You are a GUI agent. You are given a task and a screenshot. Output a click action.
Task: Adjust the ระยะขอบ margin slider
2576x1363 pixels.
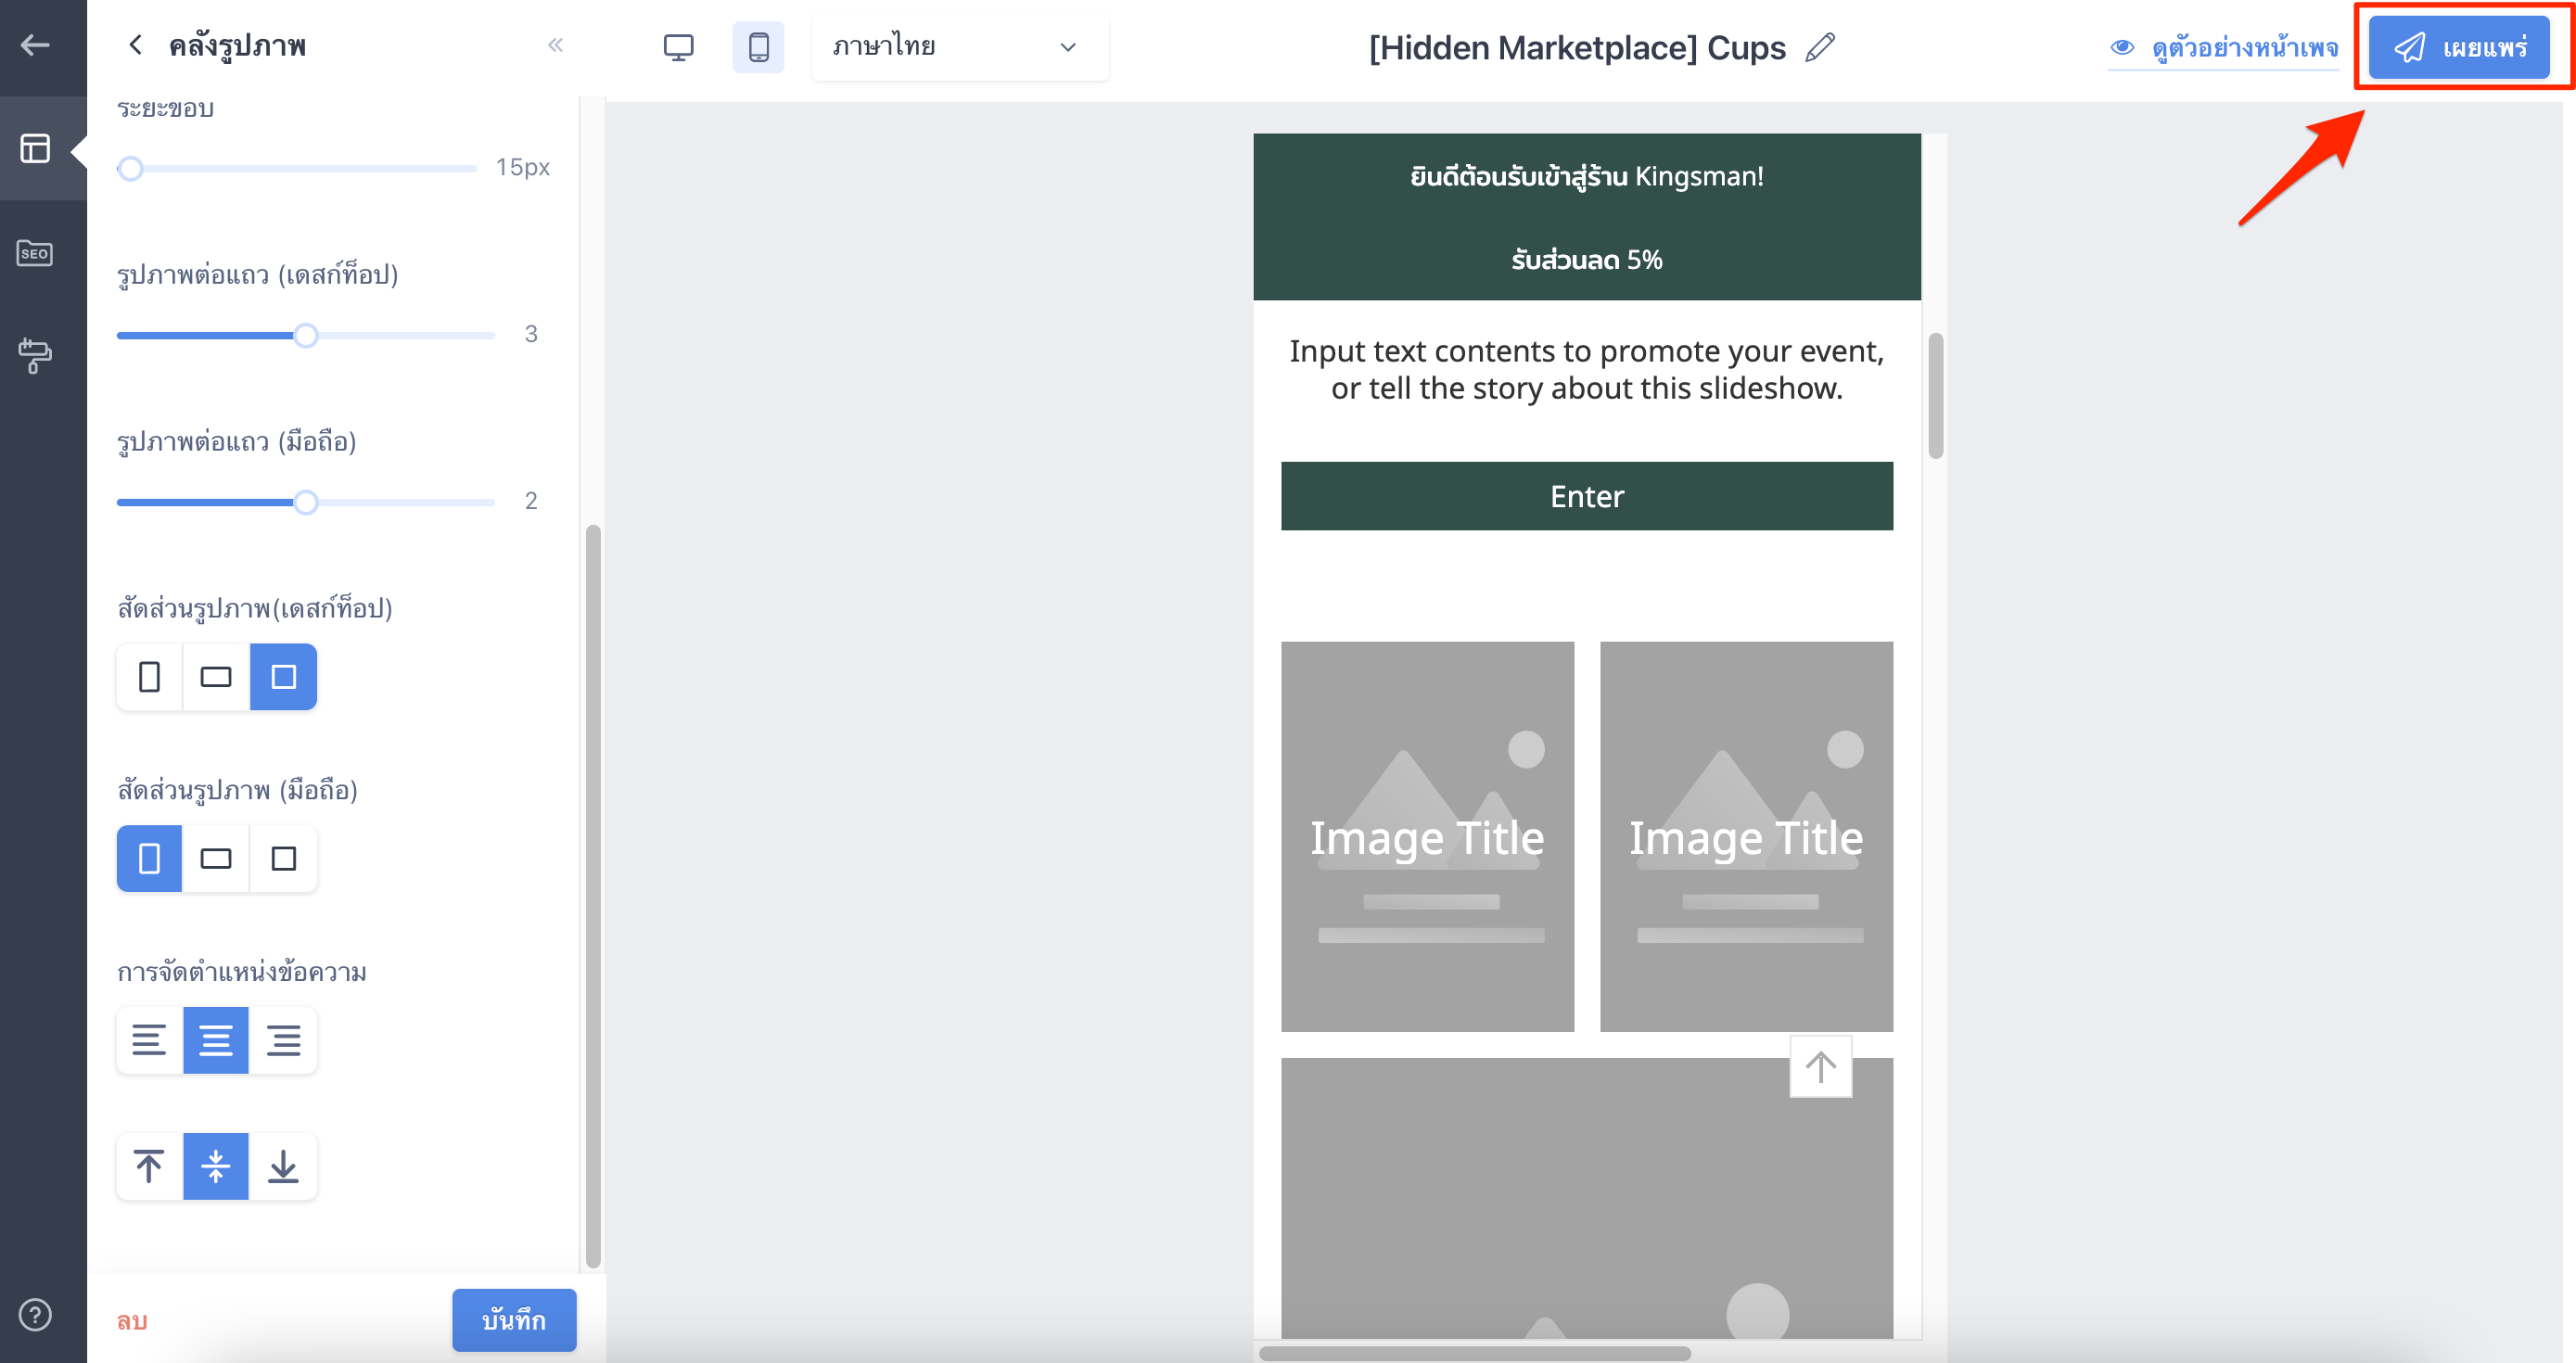point(131,168)
